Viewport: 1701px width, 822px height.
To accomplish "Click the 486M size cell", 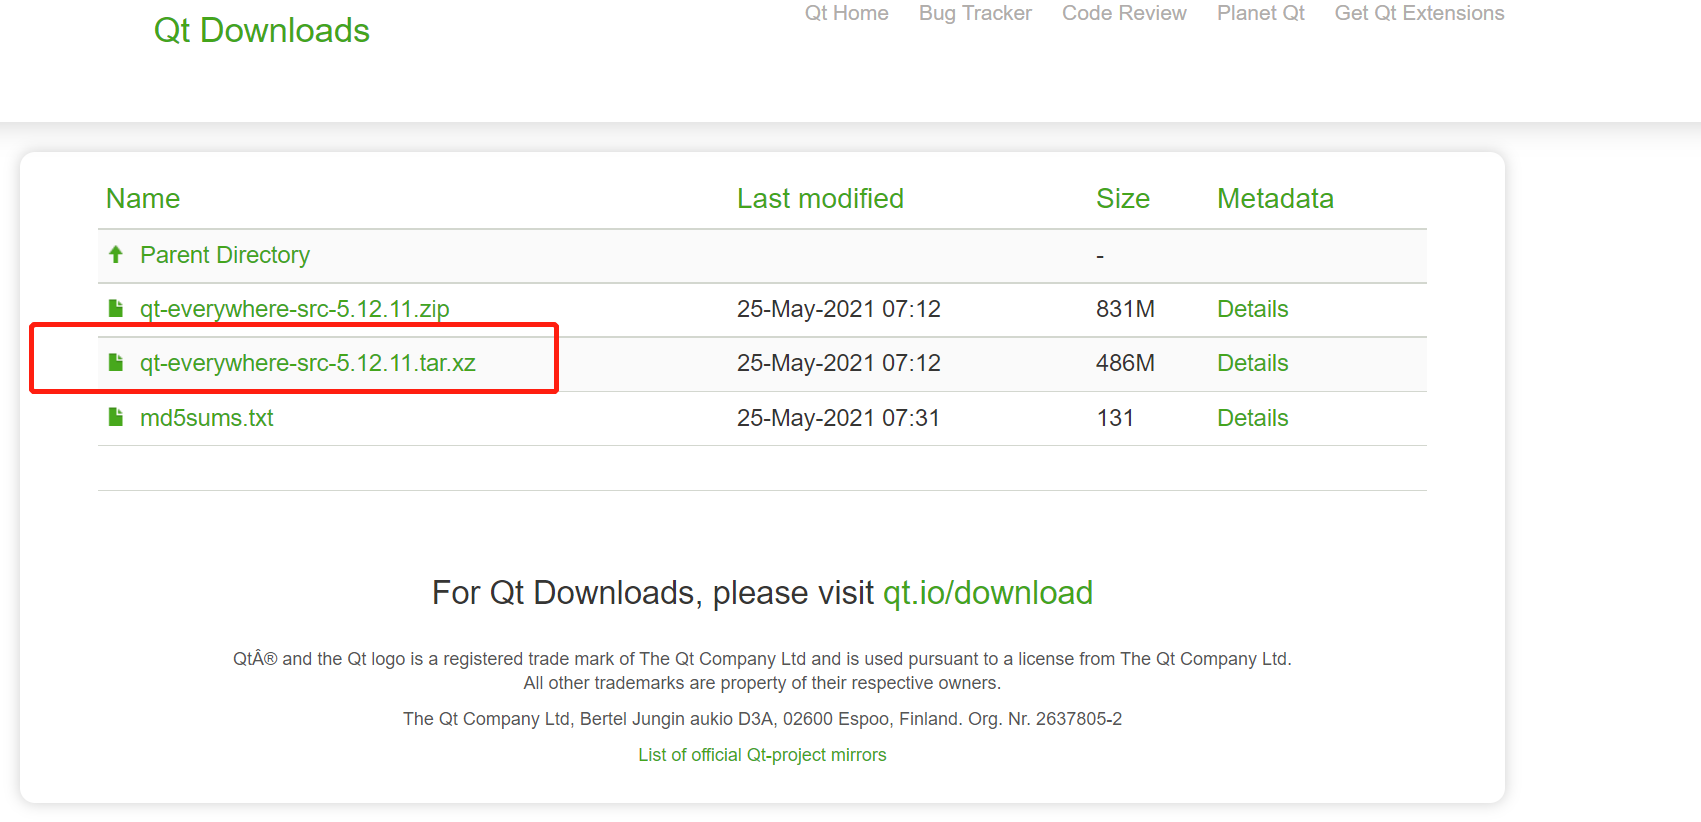I will click(1125, 363).
